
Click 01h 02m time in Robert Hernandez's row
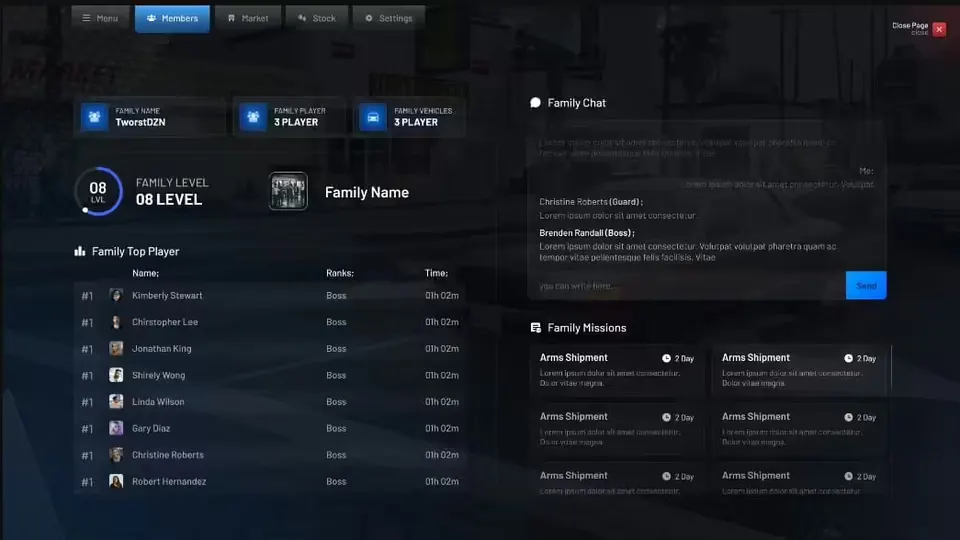click(x=442, y=481)
